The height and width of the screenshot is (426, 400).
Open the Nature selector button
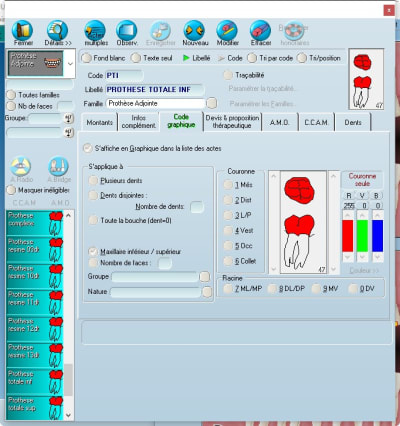point(207,292)
